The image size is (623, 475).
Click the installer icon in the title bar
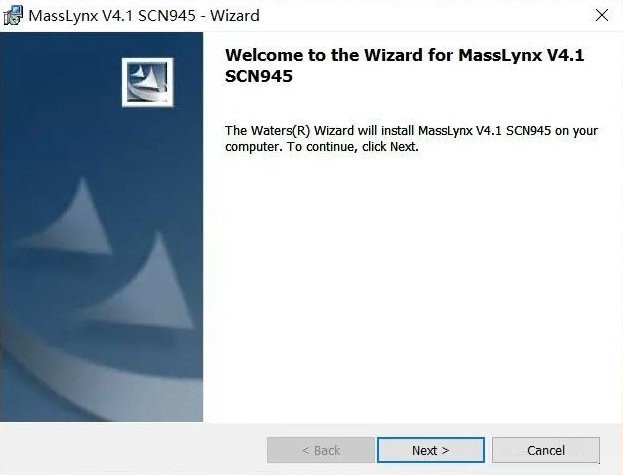[13, 15]
